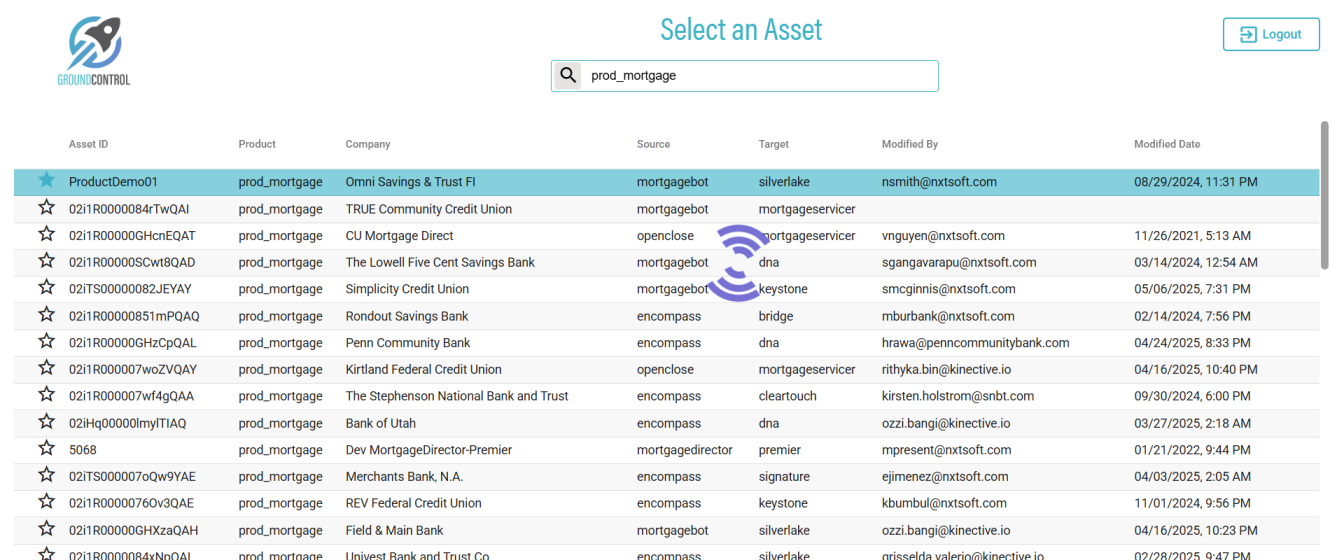Toggle favorite star for CU Mortgage Direct

(x=46, y=235)
